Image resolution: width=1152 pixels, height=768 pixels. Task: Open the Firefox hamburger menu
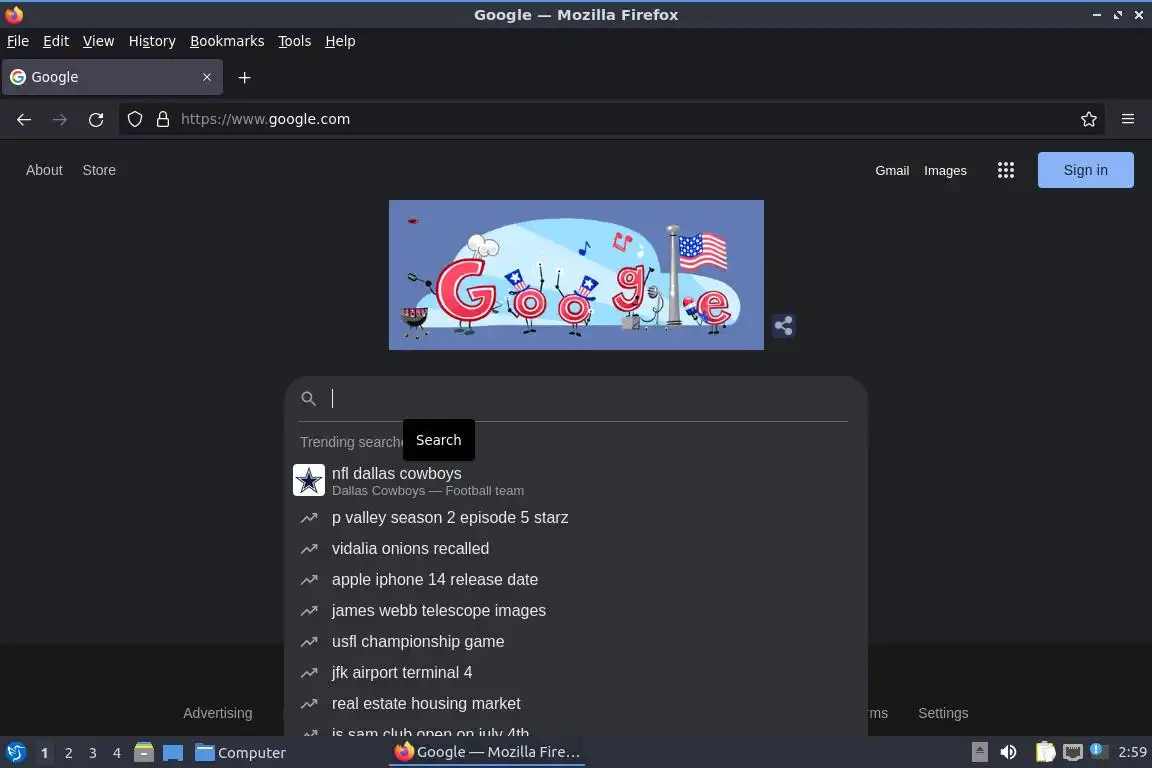coord(1128,119)
